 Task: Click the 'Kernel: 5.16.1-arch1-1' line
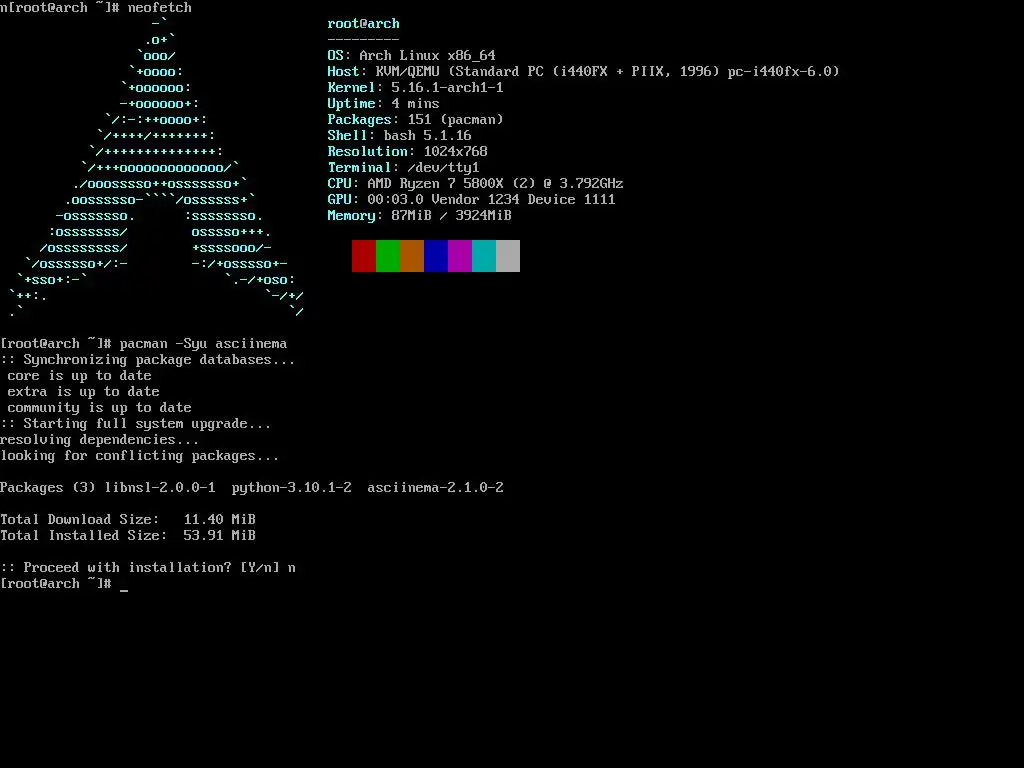415,88
